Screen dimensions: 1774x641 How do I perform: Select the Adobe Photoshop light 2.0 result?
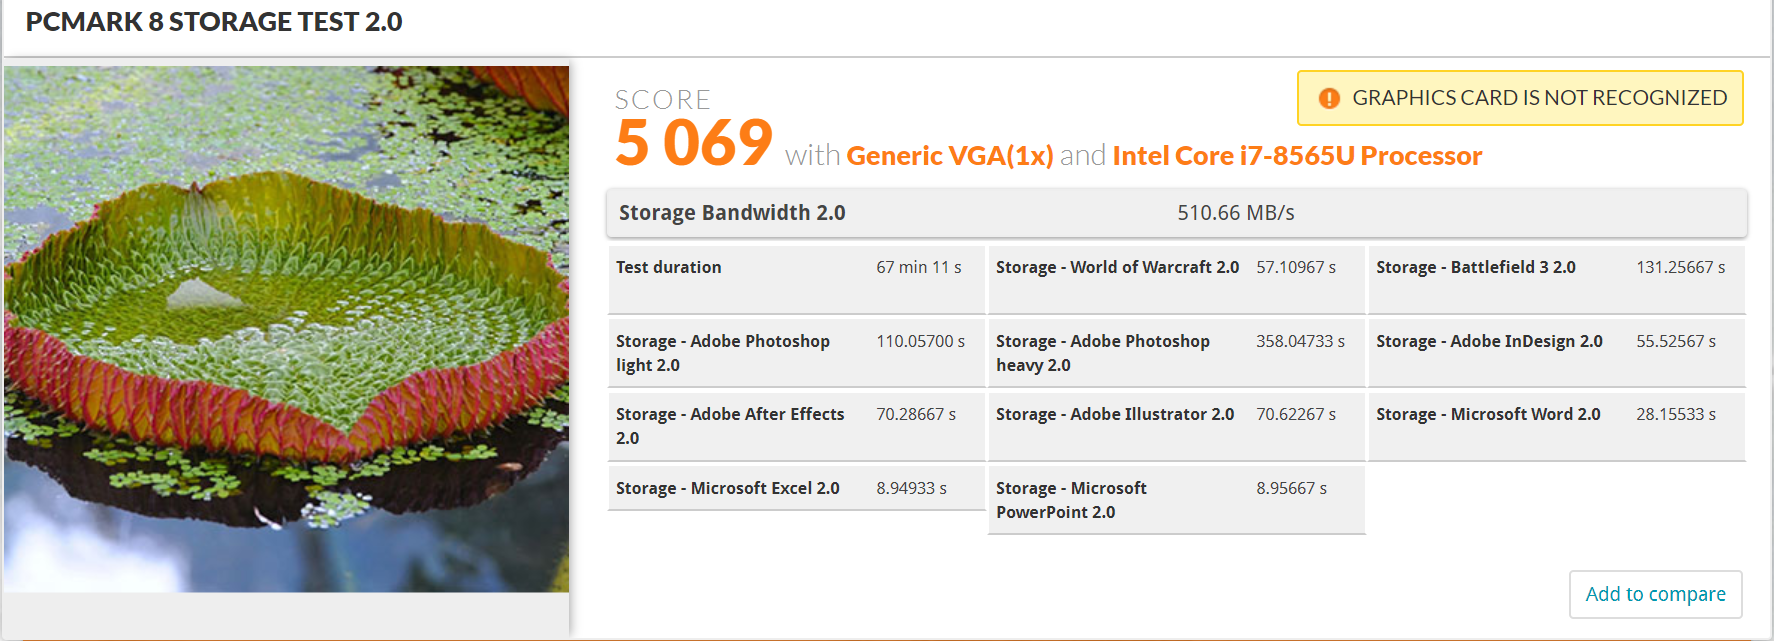pyautogui.click(x=795, y=353)
